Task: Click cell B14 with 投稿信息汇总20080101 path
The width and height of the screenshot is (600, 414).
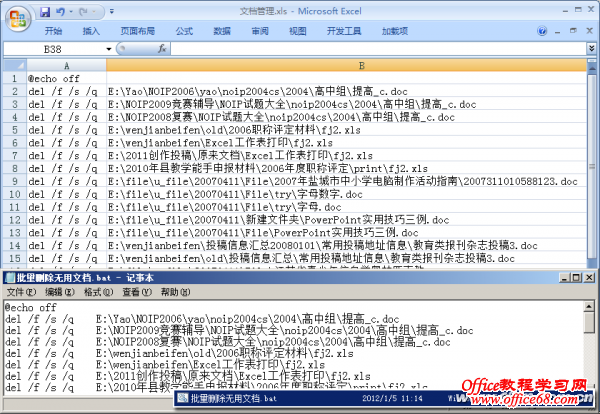Action: pyautogui.click(x=346, y=245)
